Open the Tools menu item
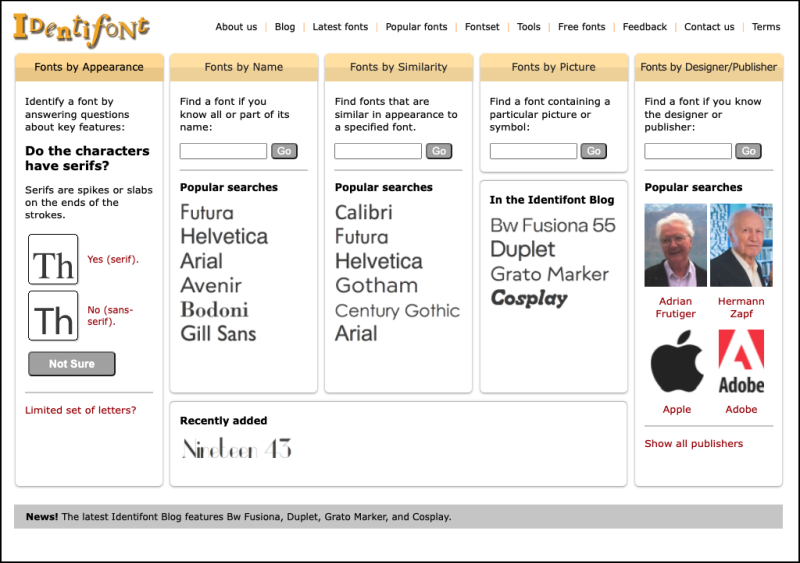 point(529,27)
